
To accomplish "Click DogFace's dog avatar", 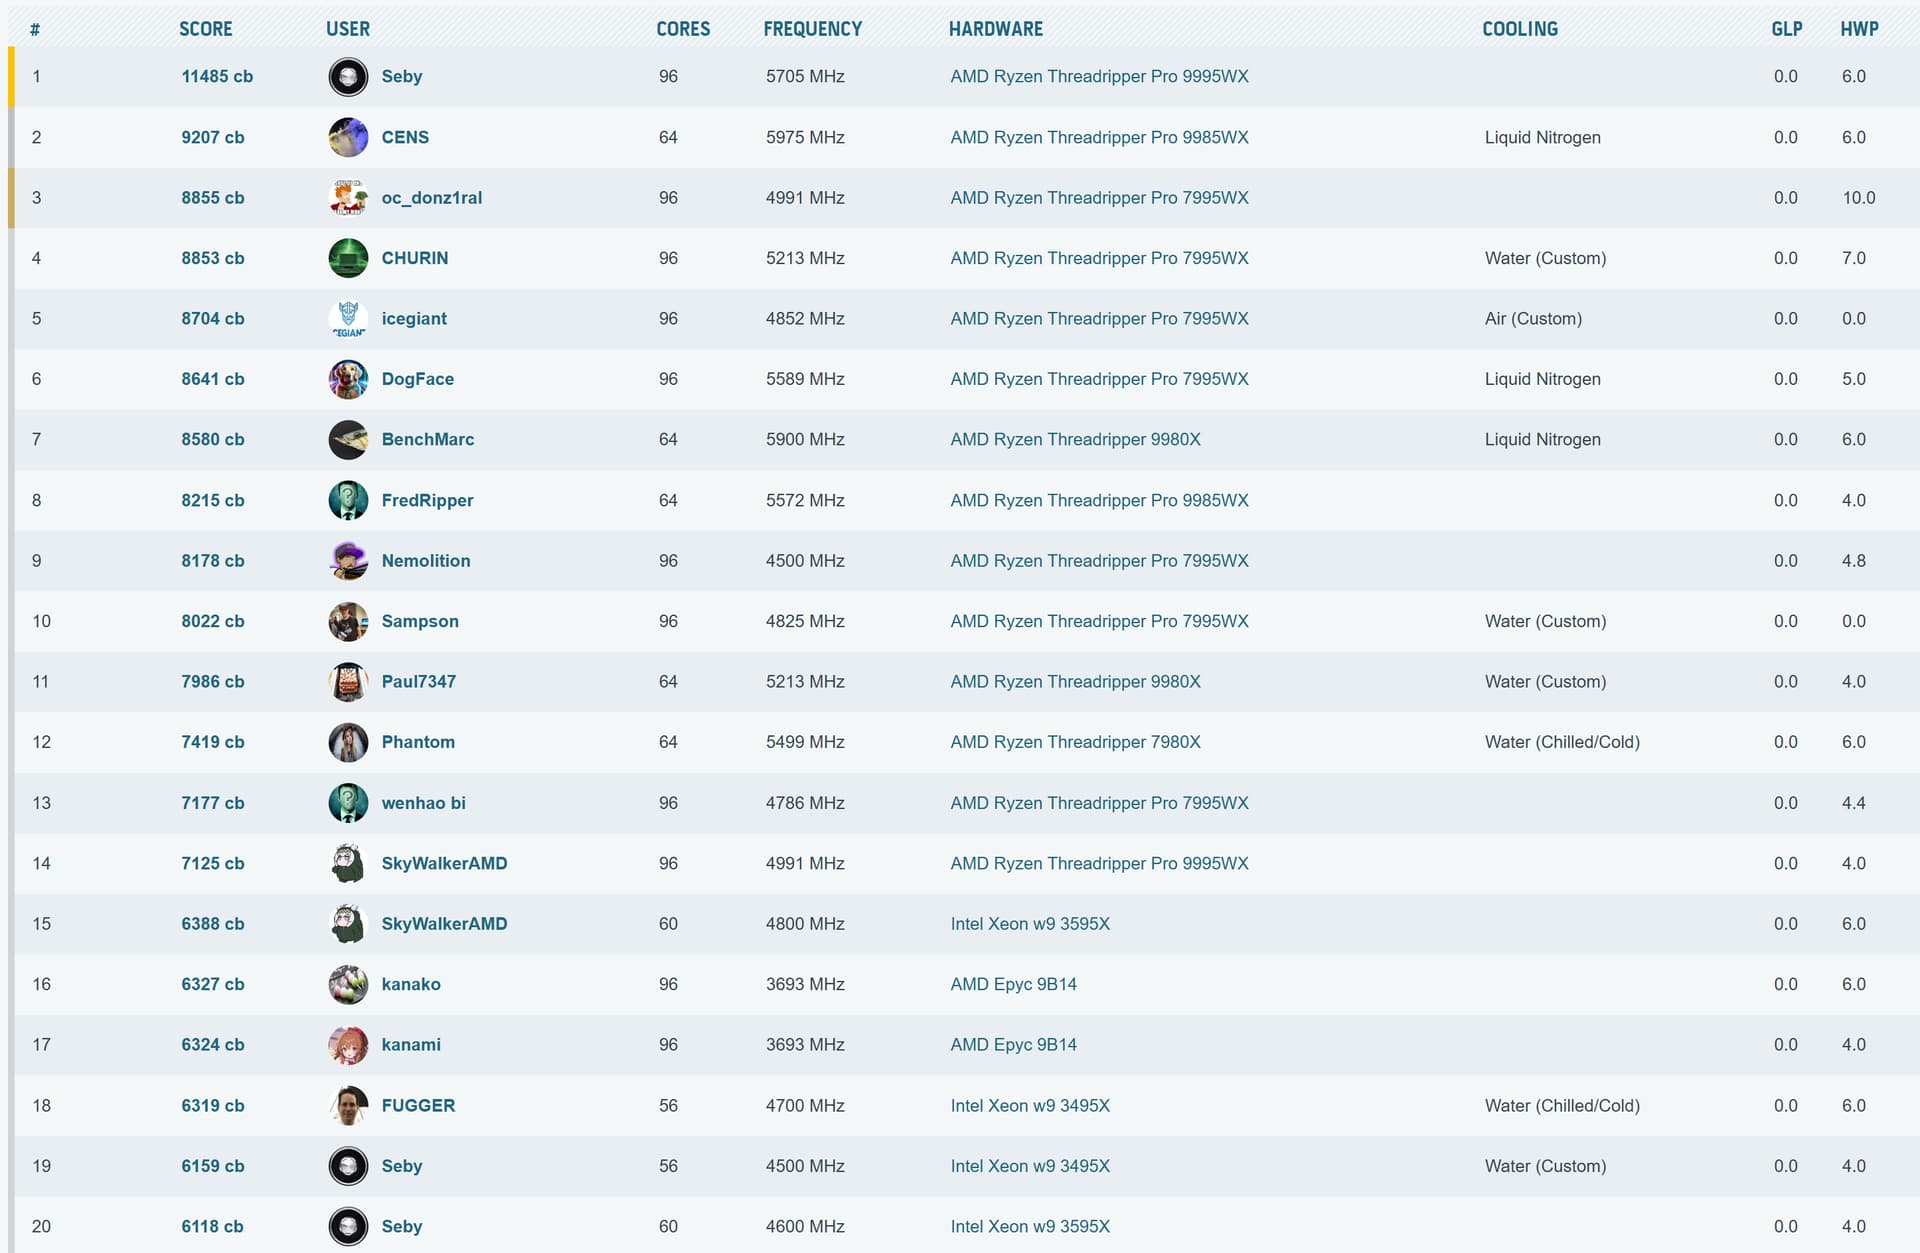I will [348, 379].
